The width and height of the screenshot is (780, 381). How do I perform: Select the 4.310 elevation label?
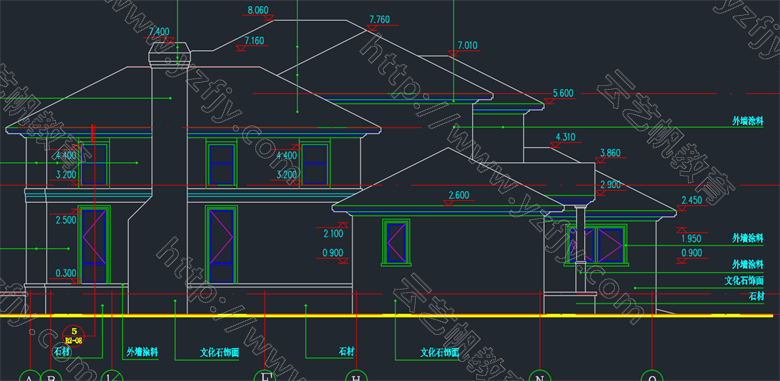(565, 137)
